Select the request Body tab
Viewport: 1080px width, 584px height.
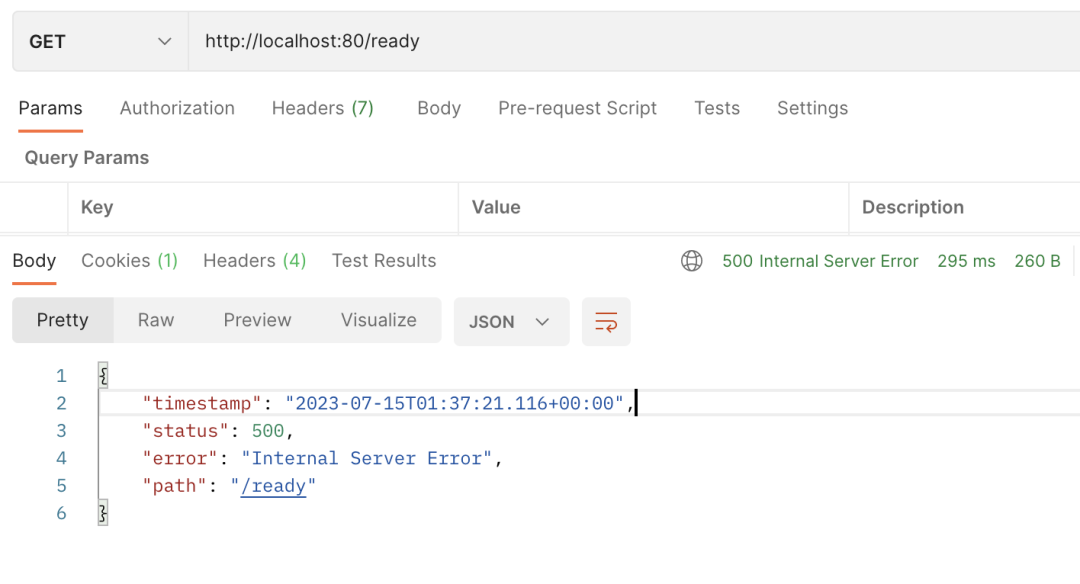(439, 108)
